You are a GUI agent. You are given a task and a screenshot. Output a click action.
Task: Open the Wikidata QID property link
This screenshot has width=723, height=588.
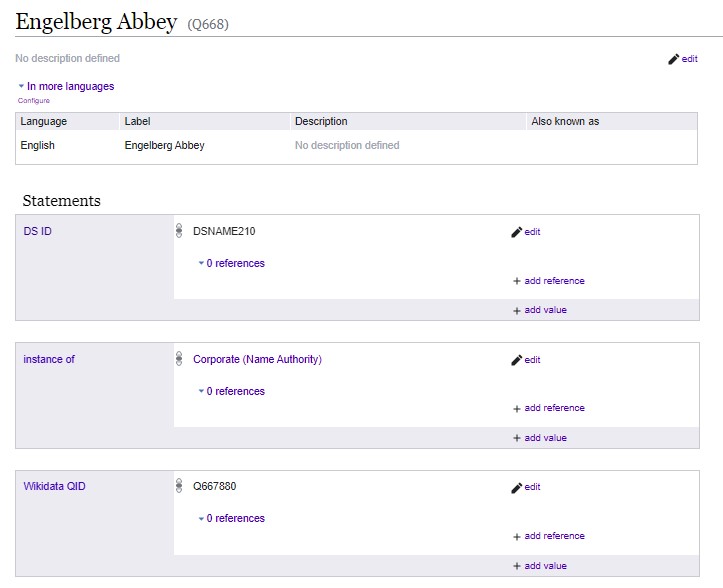click(x=54, y=486)
